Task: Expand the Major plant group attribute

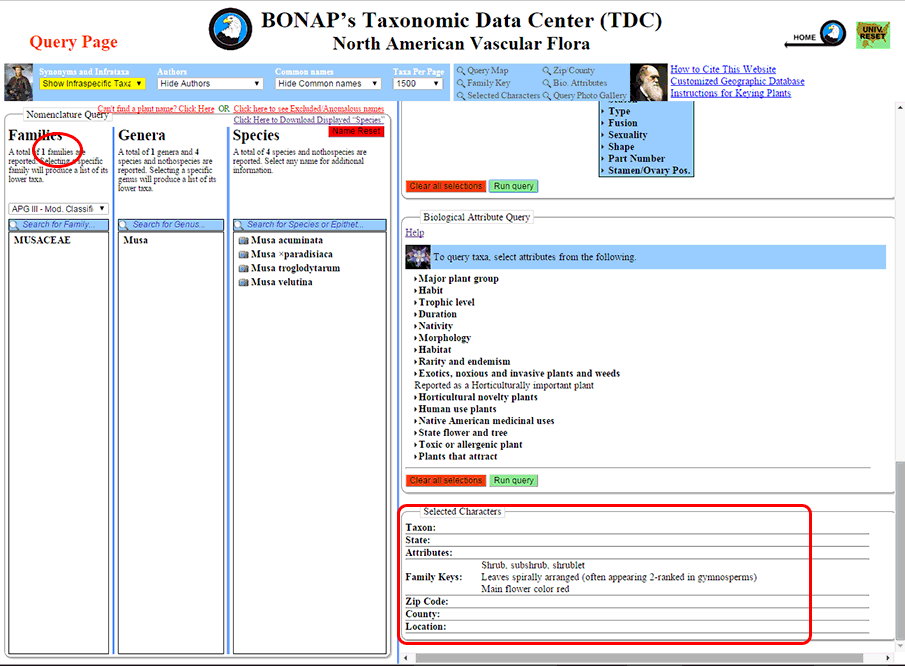Action: [456, 279]
